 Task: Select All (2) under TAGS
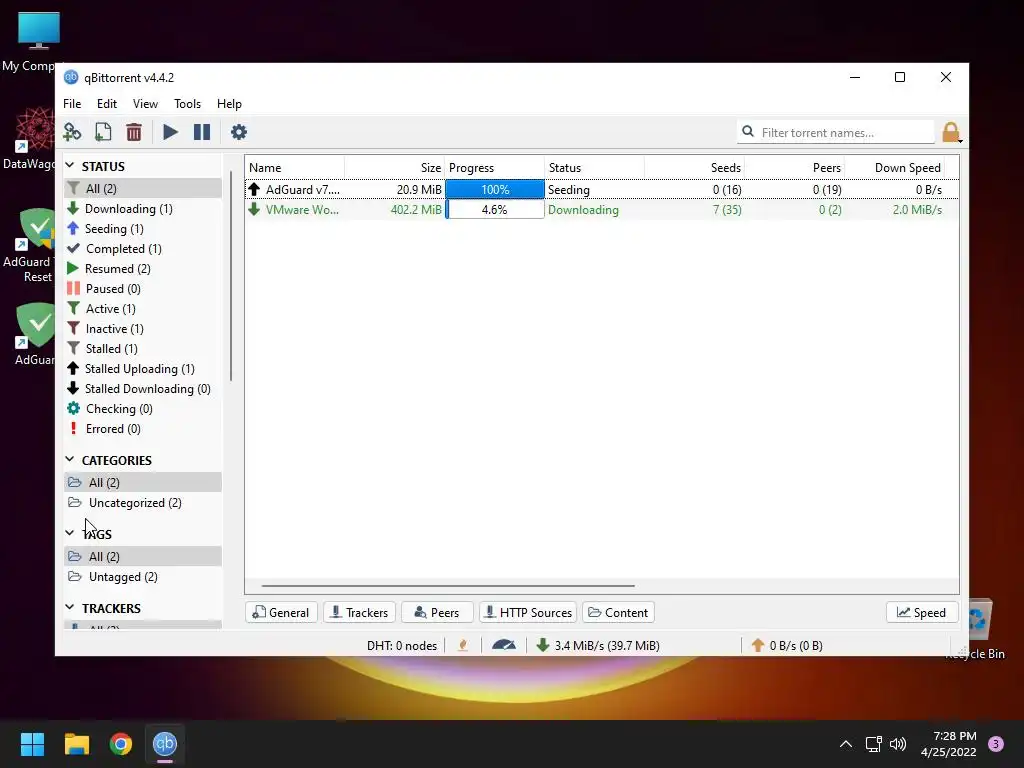pos(143,556)
